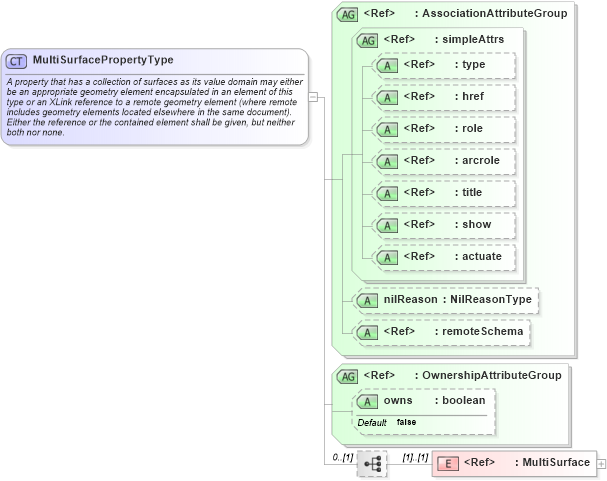The image size is (607, 481).
Task: Click the AG icon next to AssociationAttributeGroup
Action: (x=348, y=15)
